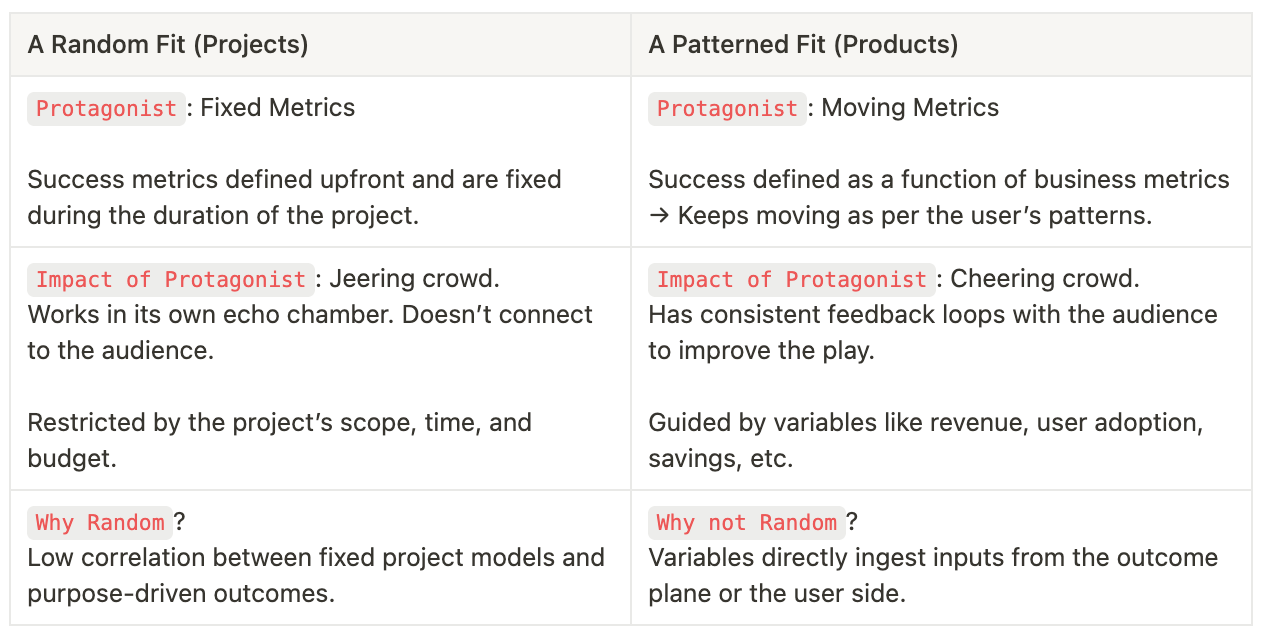Click the text 'Fixed Metrics'
Screen dimensions: 1268x638
point(278,108)
